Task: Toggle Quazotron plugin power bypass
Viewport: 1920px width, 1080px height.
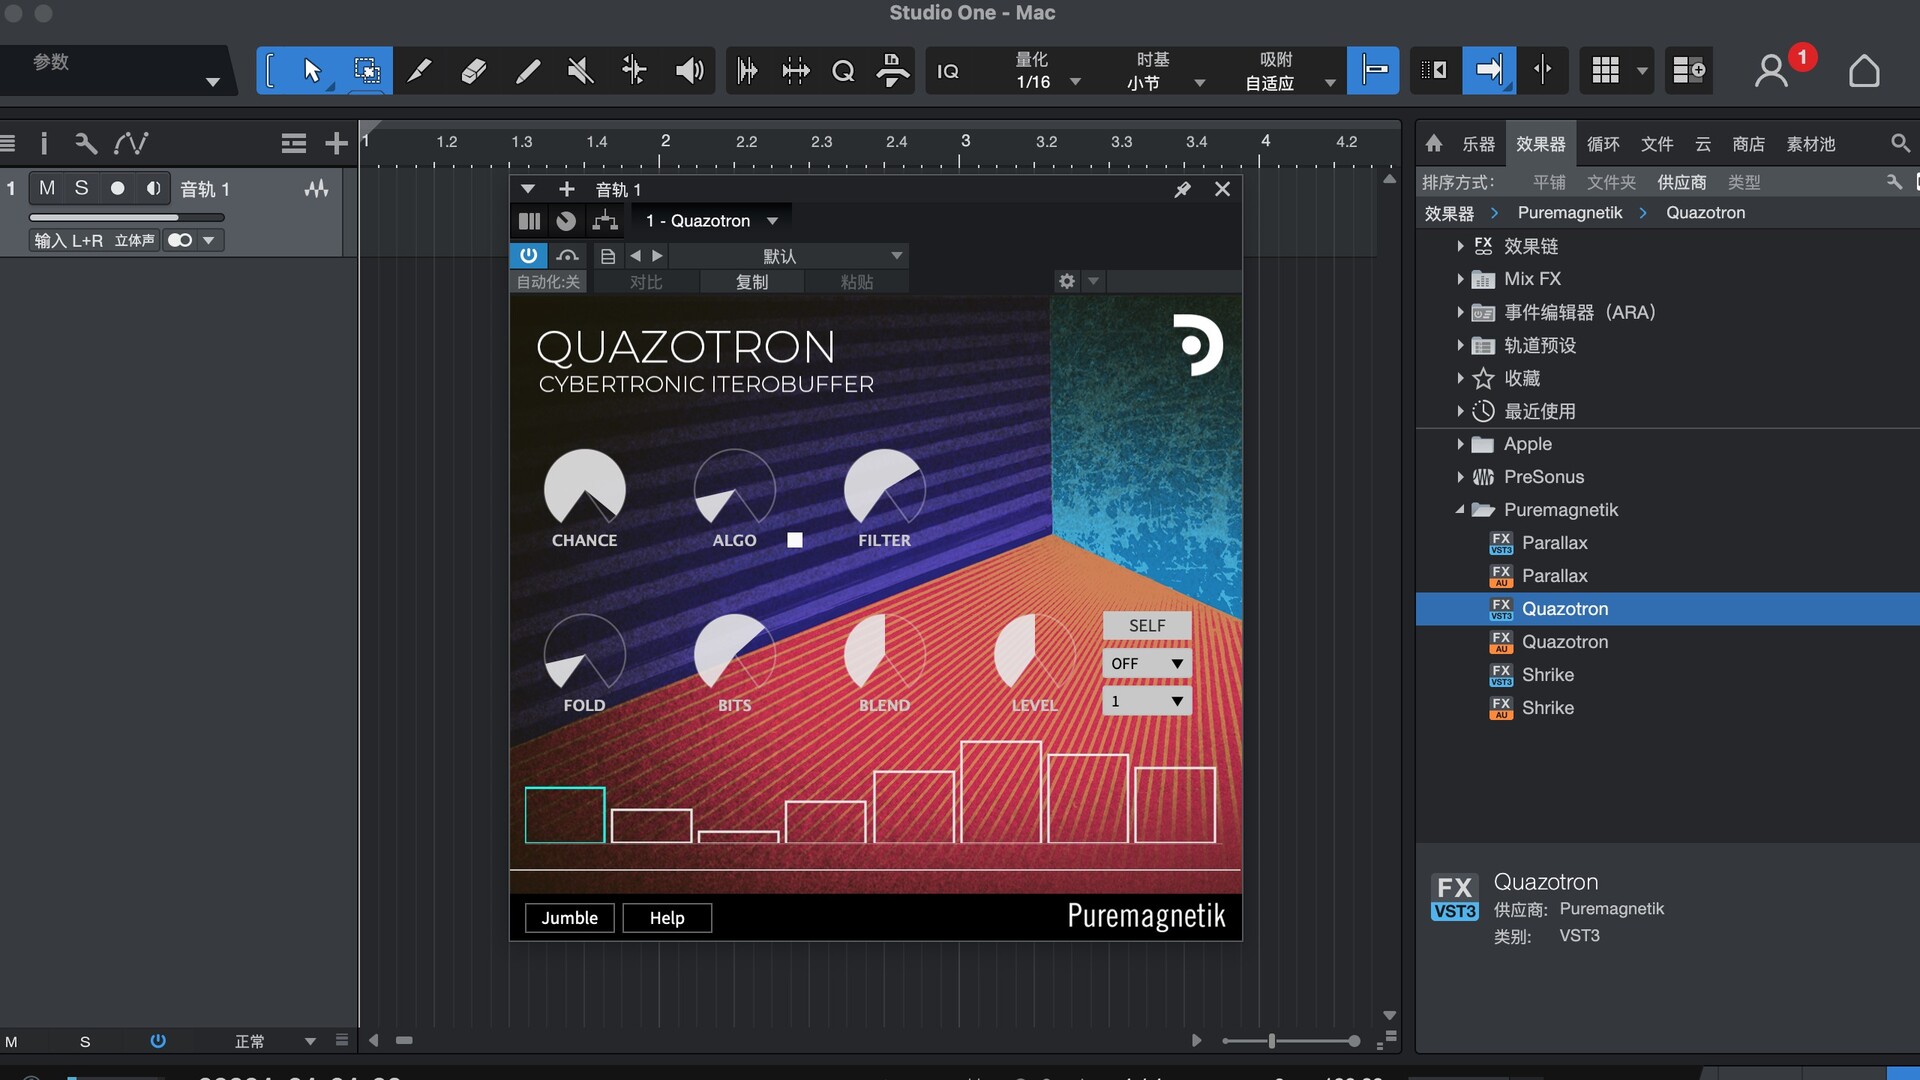Action: (528, 256)
